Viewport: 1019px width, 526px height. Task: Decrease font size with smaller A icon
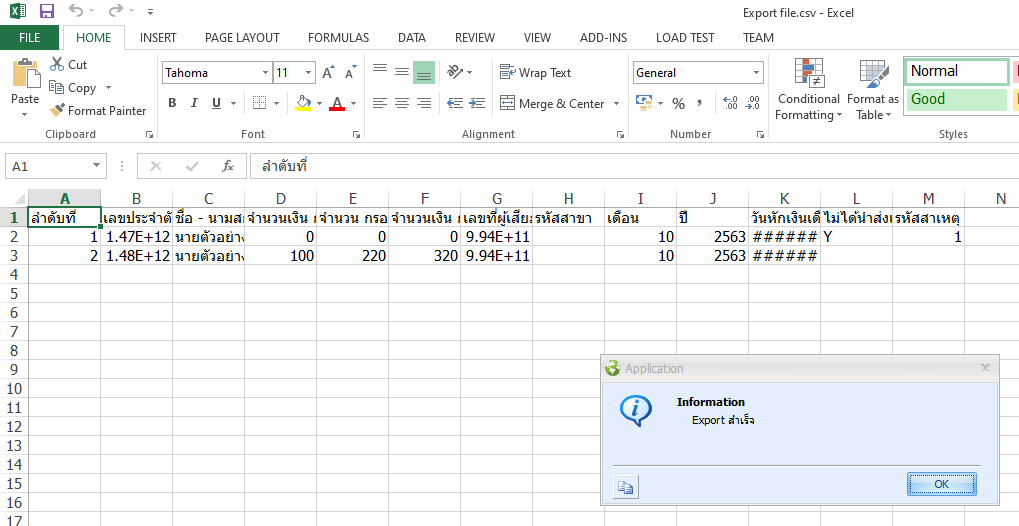351,73
